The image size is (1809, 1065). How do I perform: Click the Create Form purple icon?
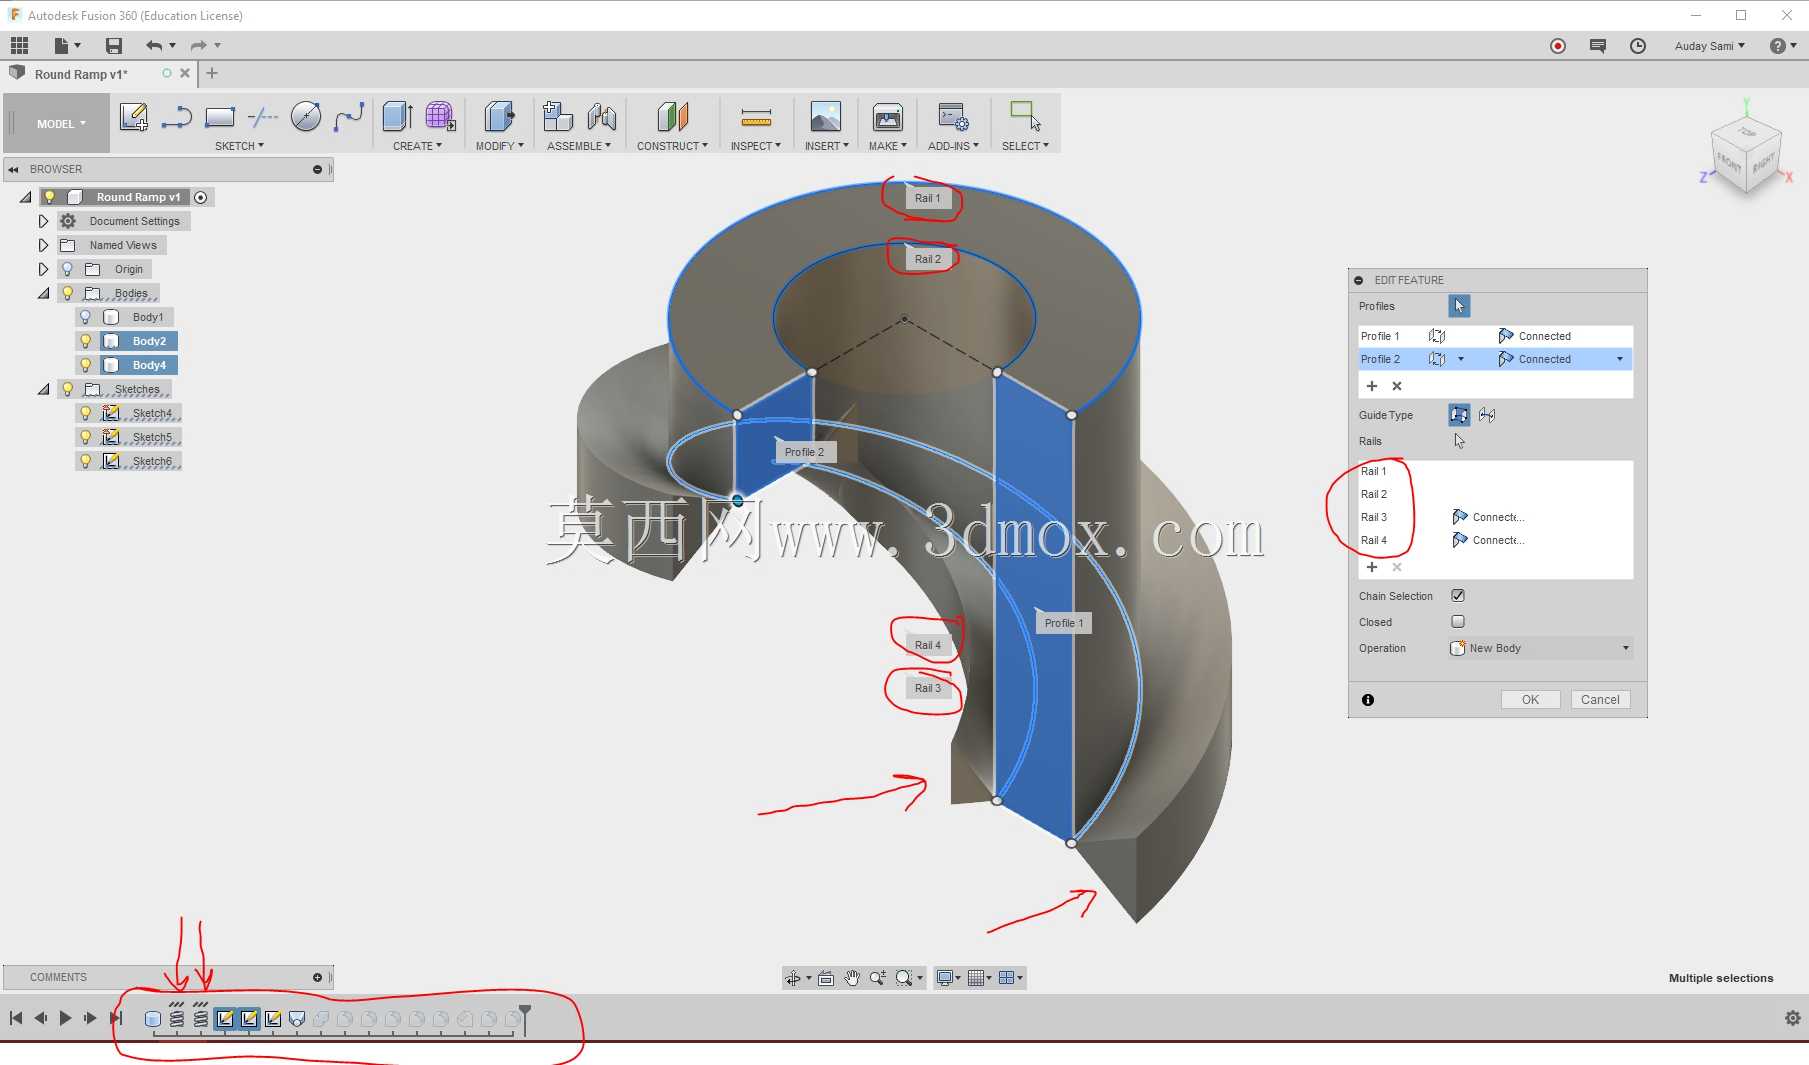coord(440,117)
